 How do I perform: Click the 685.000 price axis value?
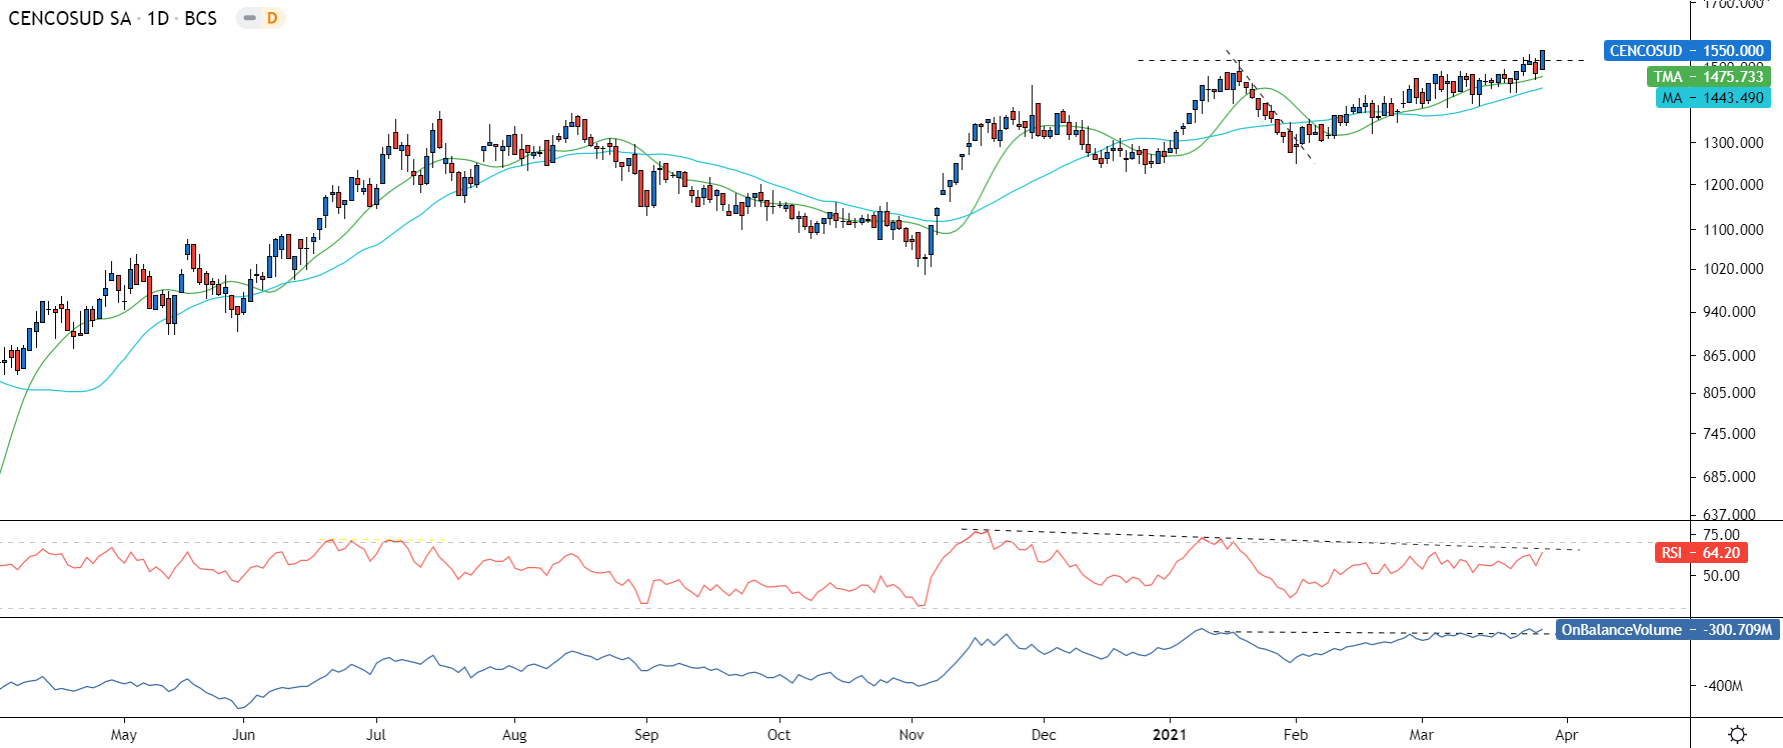(1729, 477)
